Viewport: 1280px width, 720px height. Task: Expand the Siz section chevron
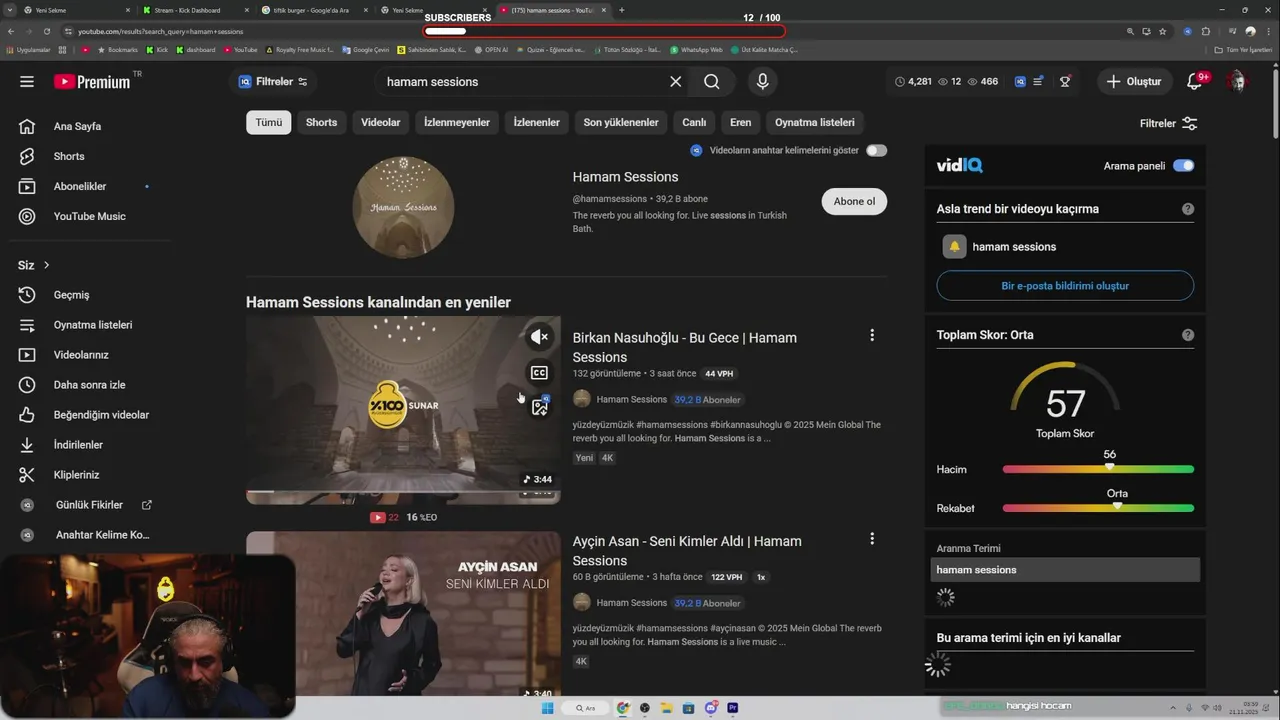coord(46,265)
